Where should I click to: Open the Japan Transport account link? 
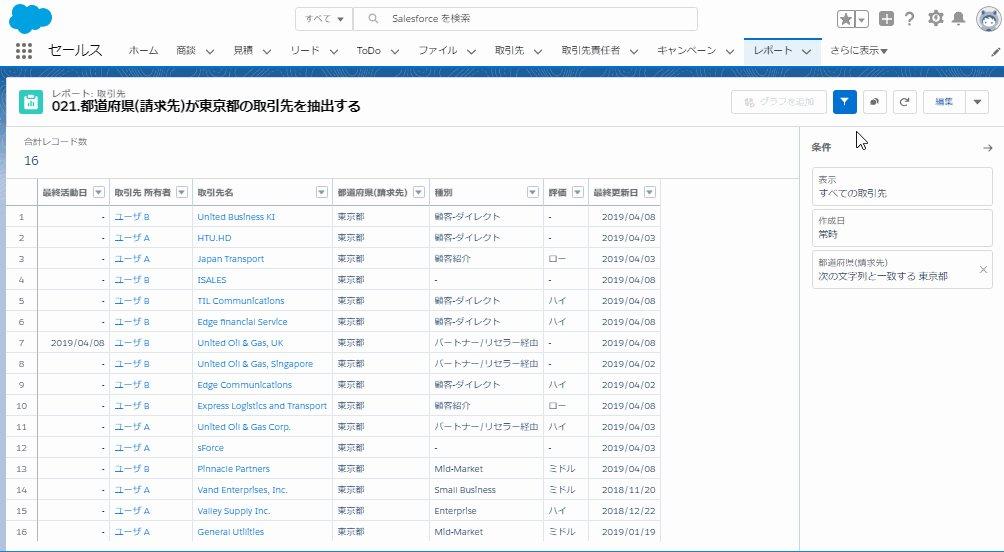coord(231,259)
